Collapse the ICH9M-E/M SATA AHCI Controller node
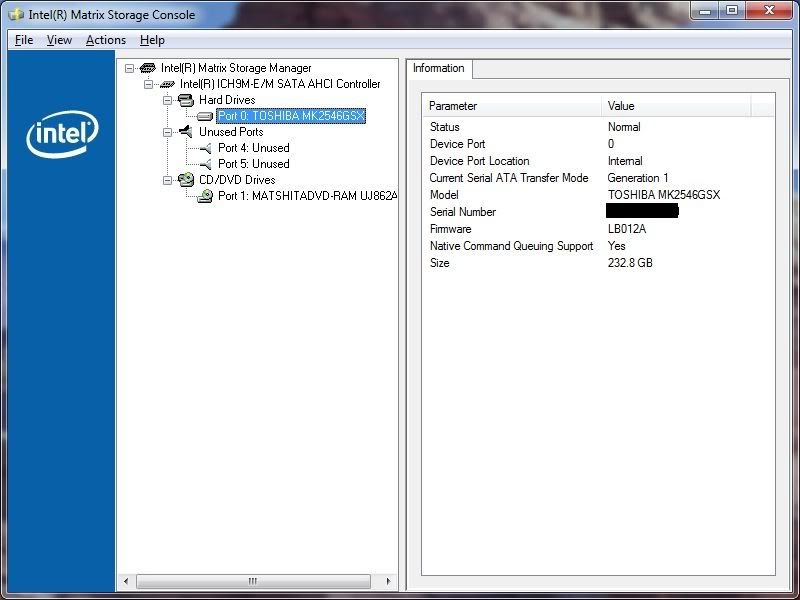 tap(148, 84)
